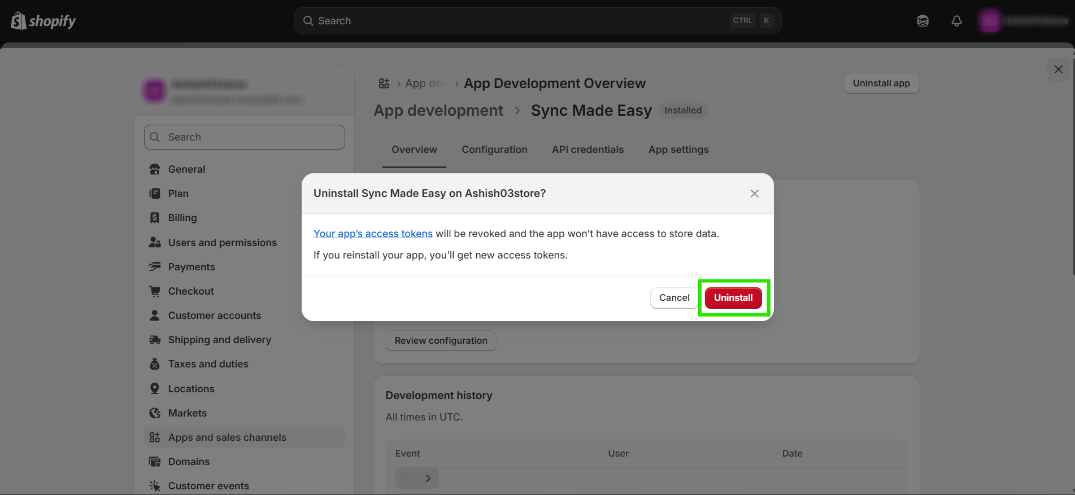Close the settings panel with X
Screen dimensions: 1075x495
pyautogui.click(x=1058, y=69)
